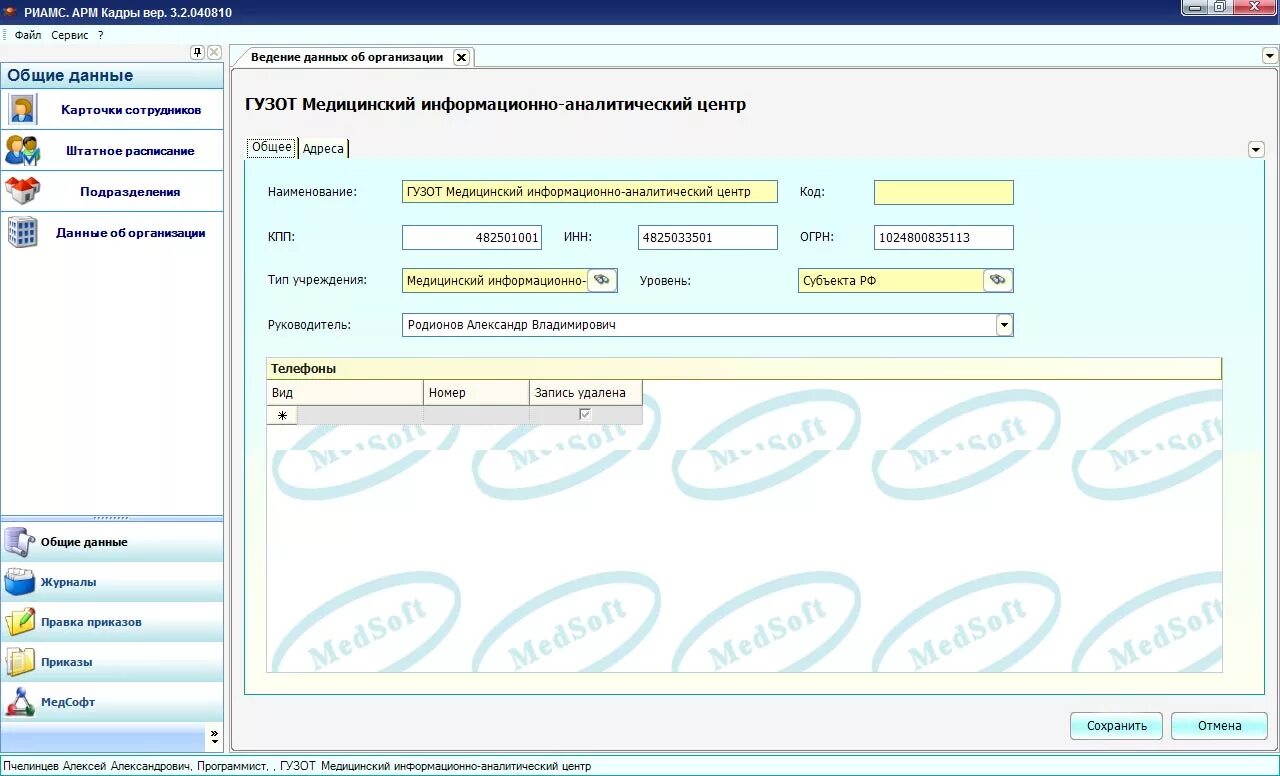The image size is (1280, 776).
Task: Click the Уровень field Субъекта РФ
Action: (891, 281)
